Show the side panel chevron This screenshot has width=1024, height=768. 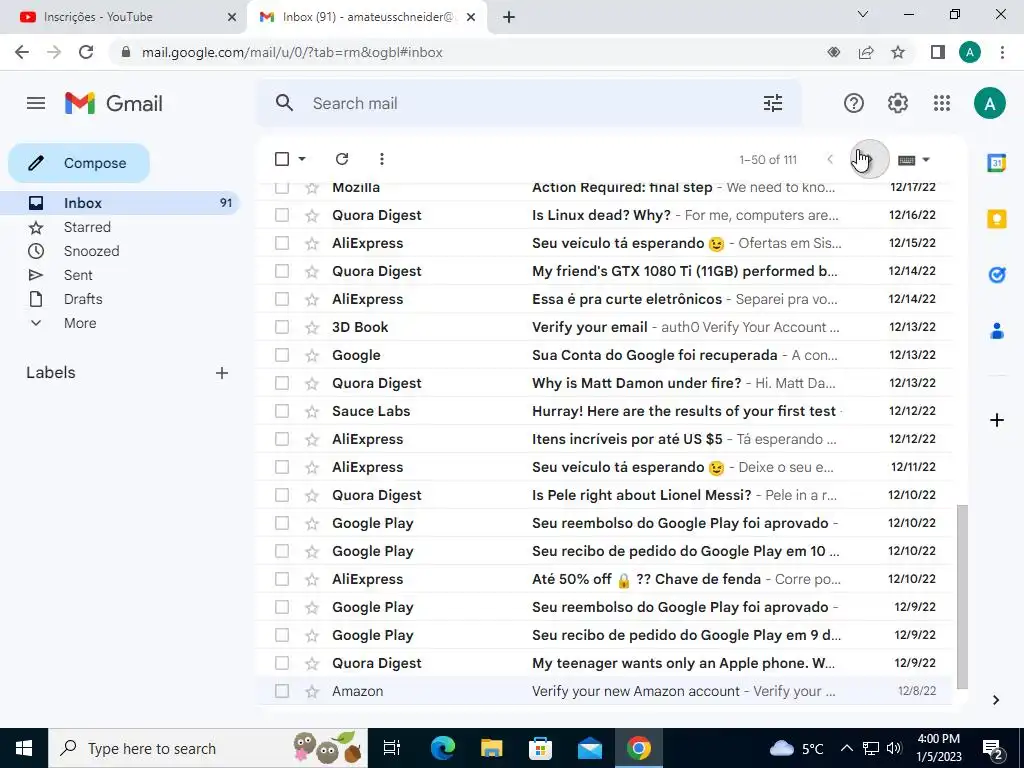(x=996, y=700)
